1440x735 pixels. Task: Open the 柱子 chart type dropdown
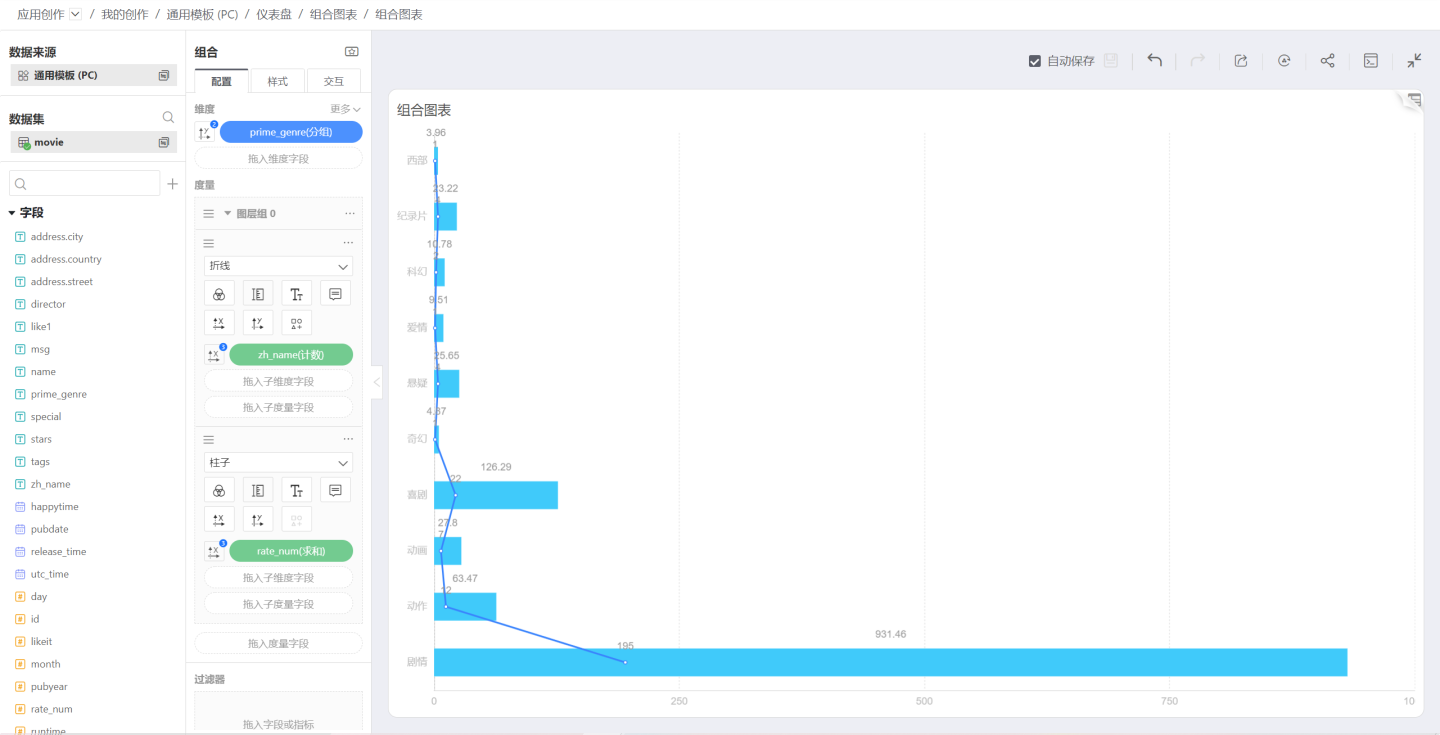(278, 463)
